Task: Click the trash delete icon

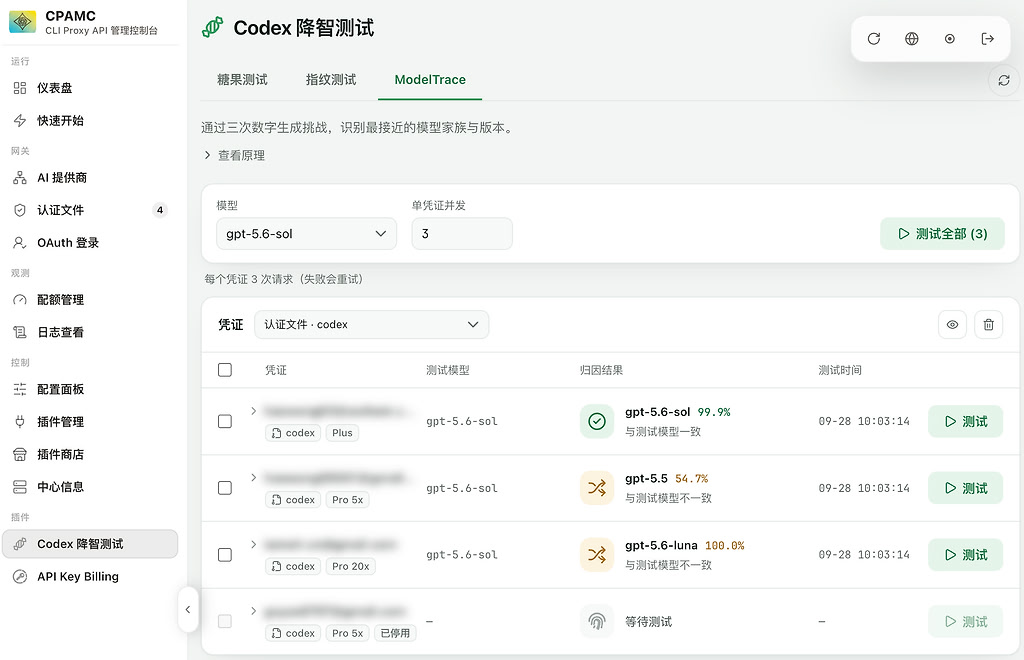Action: 989,324
